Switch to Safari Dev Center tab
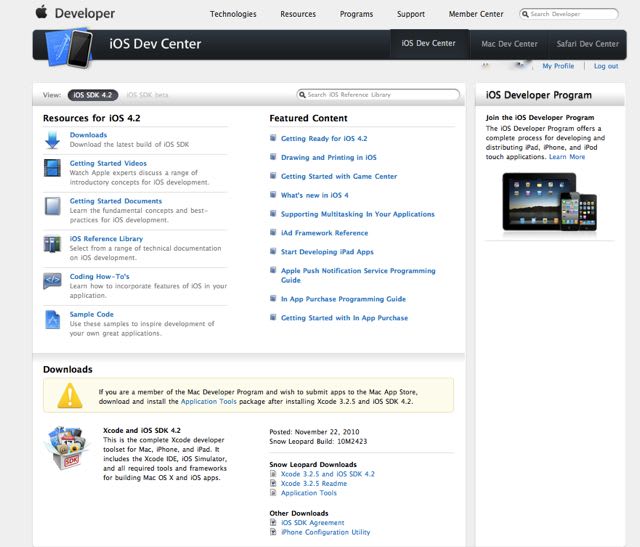This screenshot has width=640, height=547. coord(587,44)
